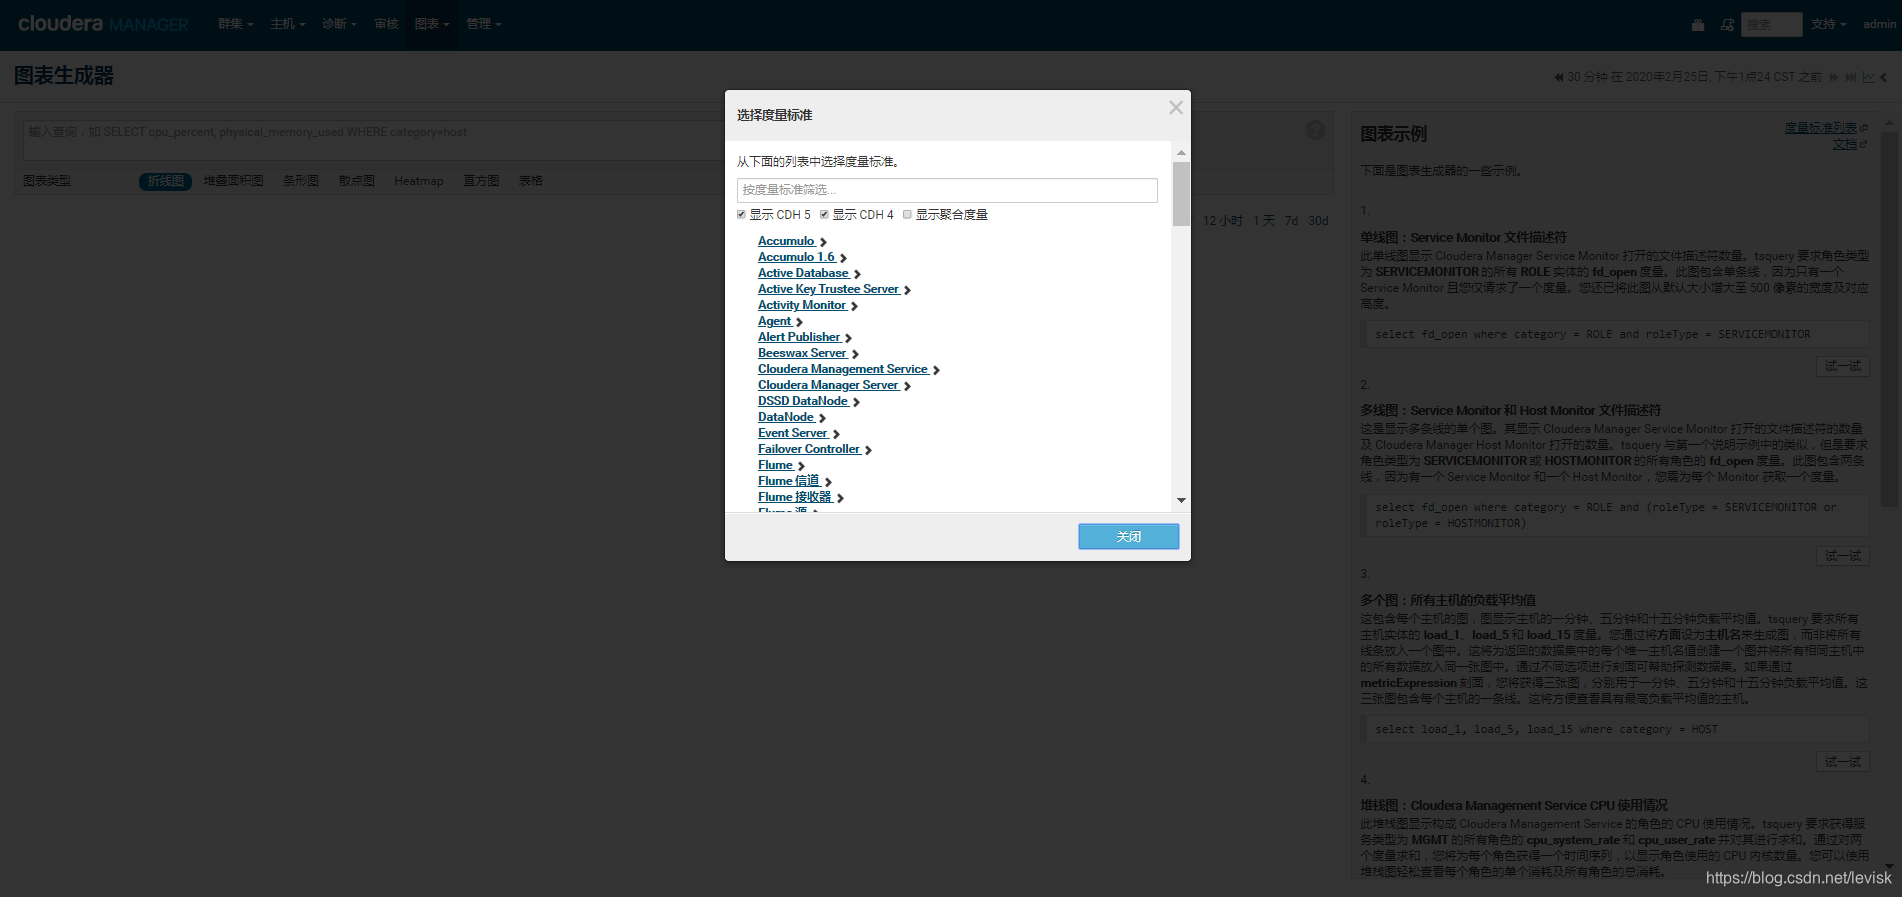Open the 诊断 menu
The width and height of the screenshot is (1902, 897).
click(340, 24)
